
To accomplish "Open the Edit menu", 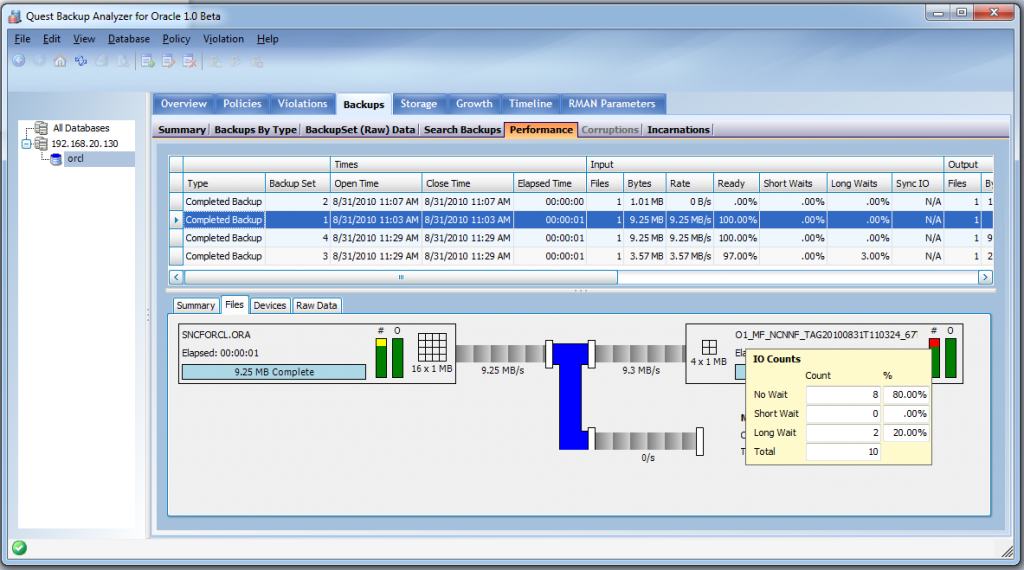I will point(52,39).
